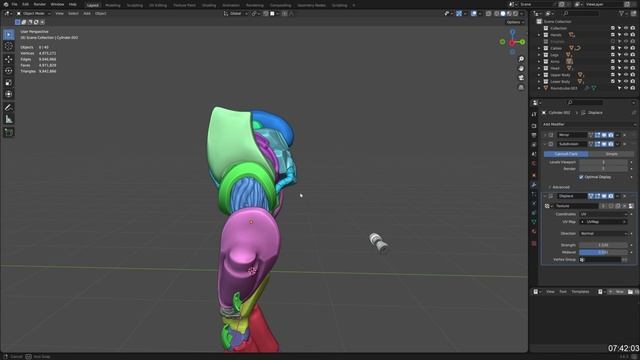Hide the Upper Body collection in viewport
The image size is (640, 360).
tap(626, 75)
